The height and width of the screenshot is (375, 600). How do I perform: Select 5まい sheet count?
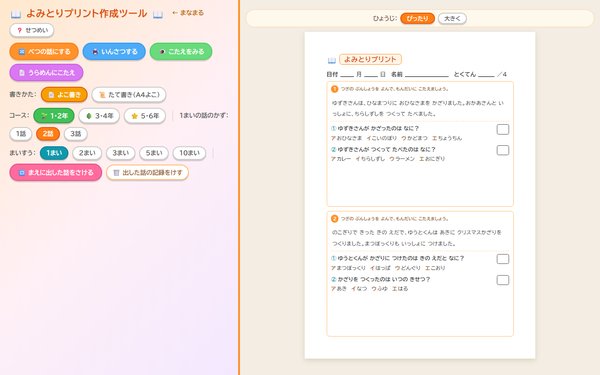[x=154, y=153]
